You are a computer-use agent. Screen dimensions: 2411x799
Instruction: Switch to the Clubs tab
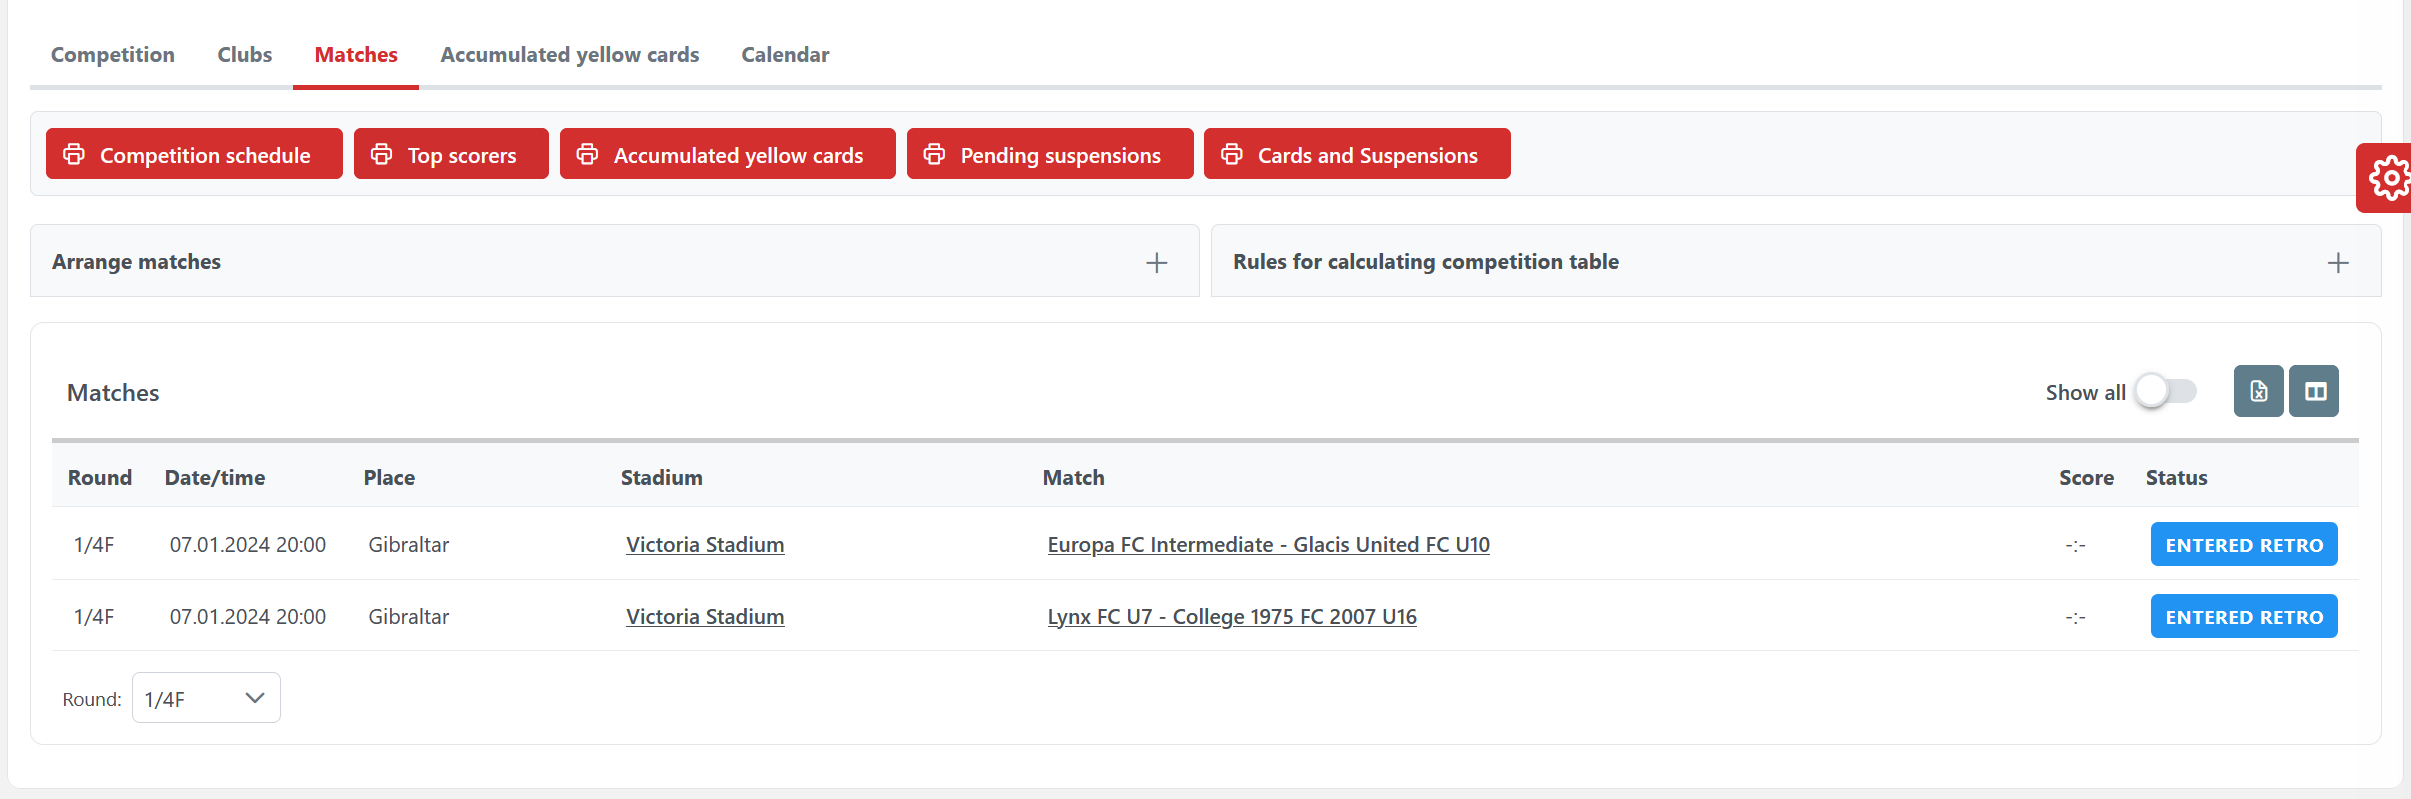[x=244, y=55]
